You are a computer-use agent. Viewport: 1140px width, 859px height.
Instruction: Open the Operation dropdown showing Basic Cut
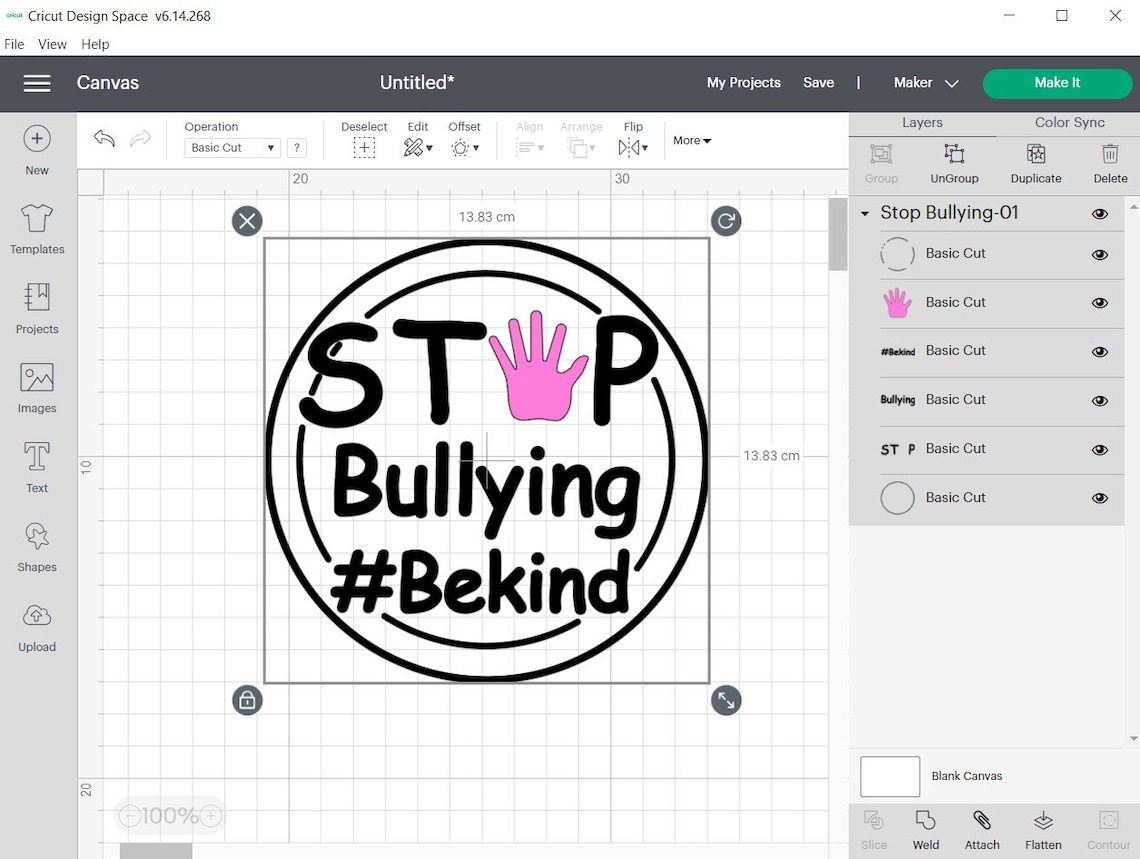[x=231, y=147]
